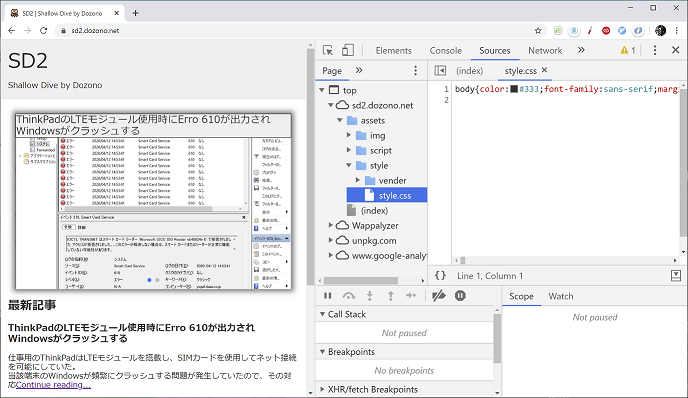Click the red extension icon in toolbar

(606, 30)
